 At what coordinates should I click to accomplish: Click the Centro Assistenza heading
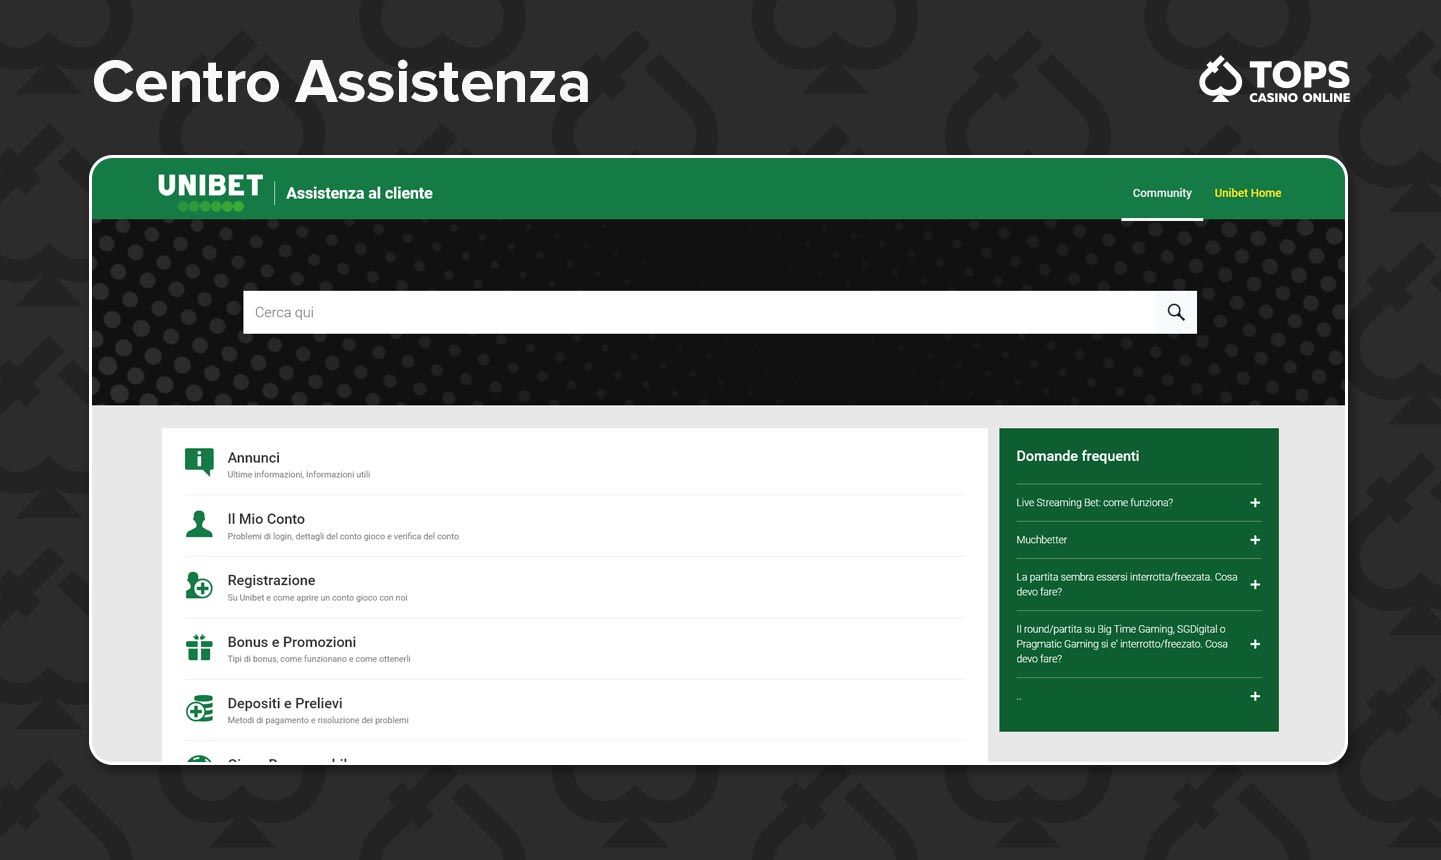[x=341, y=81]
